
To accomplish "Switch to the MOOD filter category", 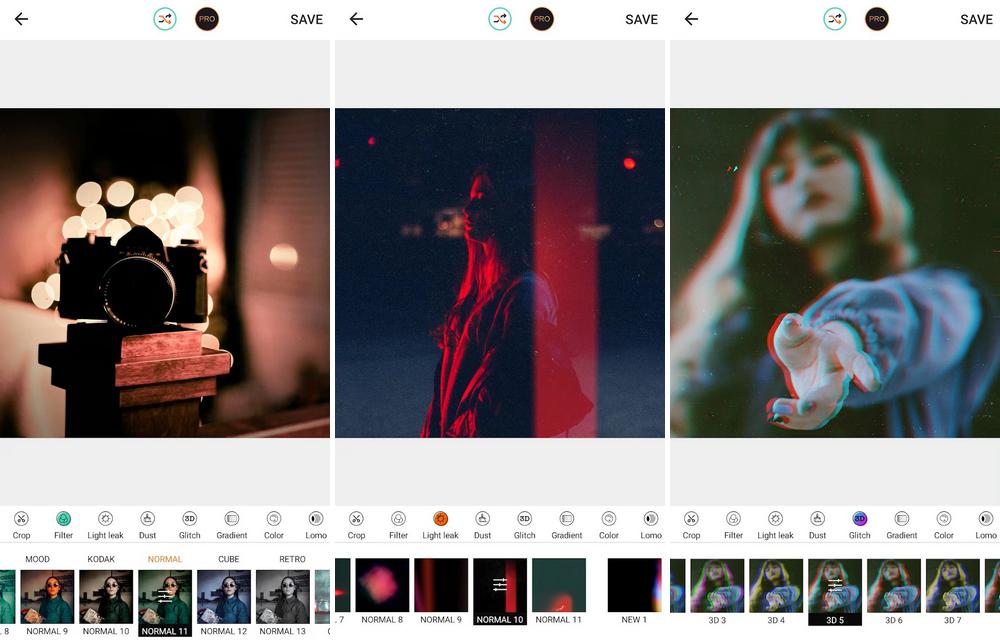I will coord(37,559).
